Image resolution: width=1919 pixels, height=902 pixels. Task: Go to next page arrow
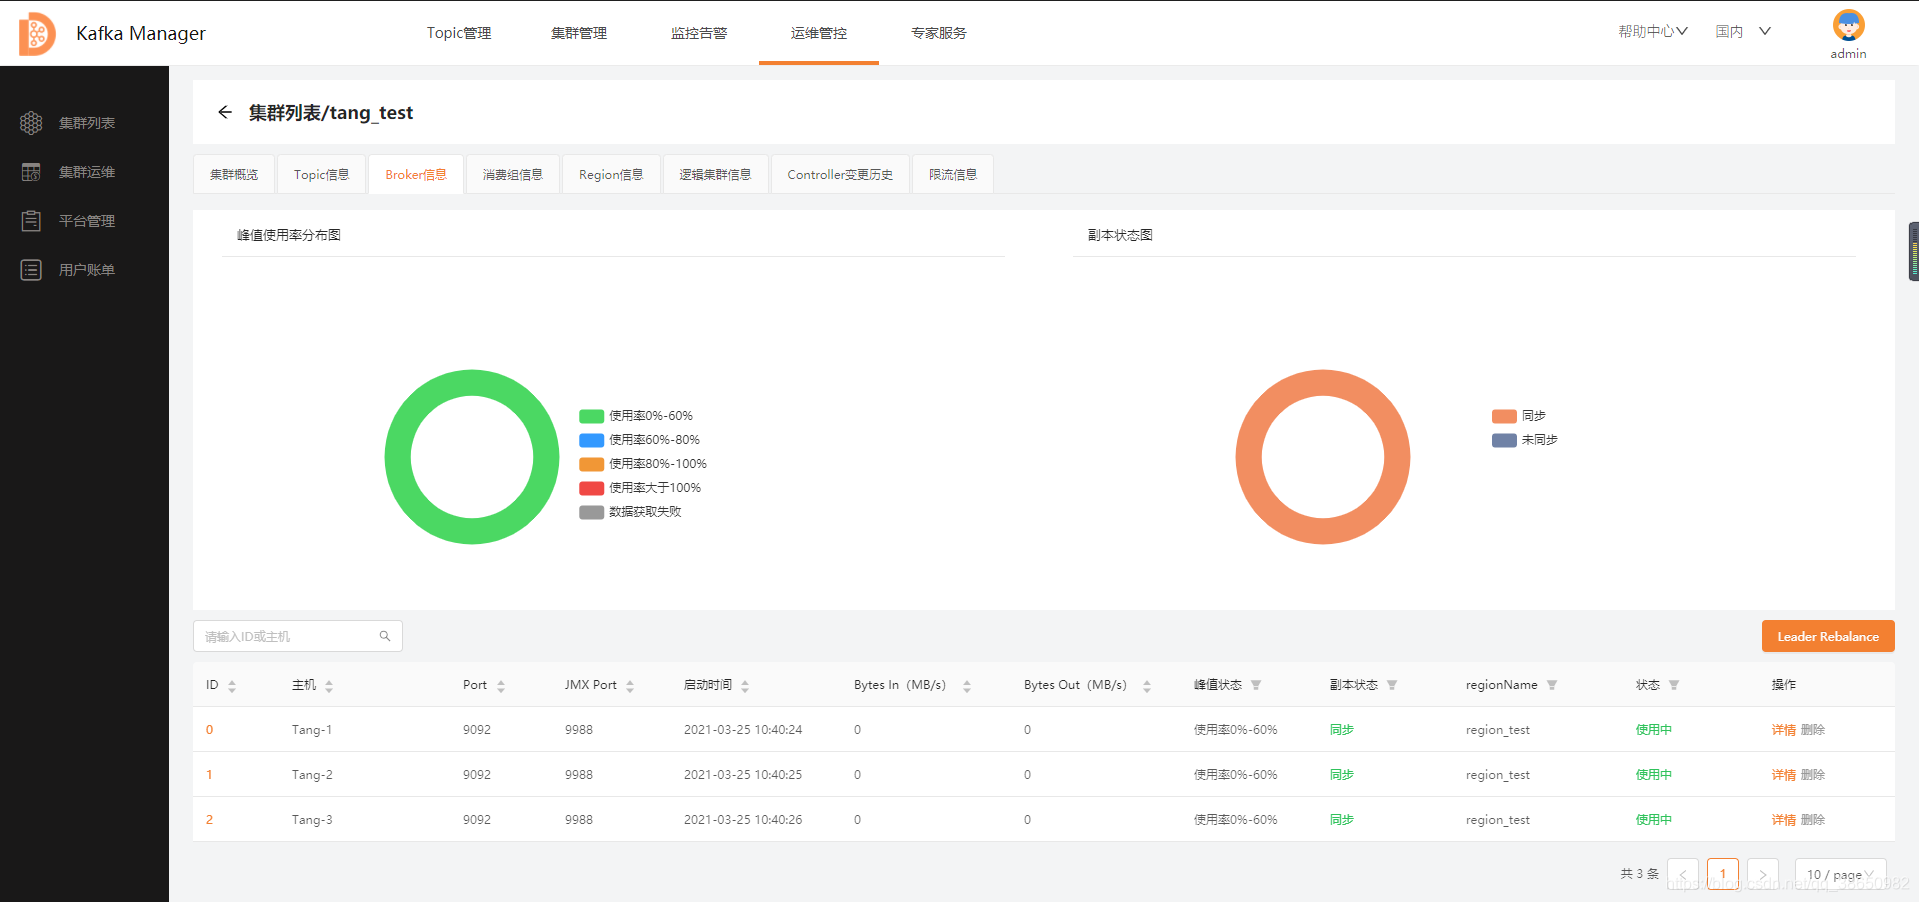(1763, 874)
